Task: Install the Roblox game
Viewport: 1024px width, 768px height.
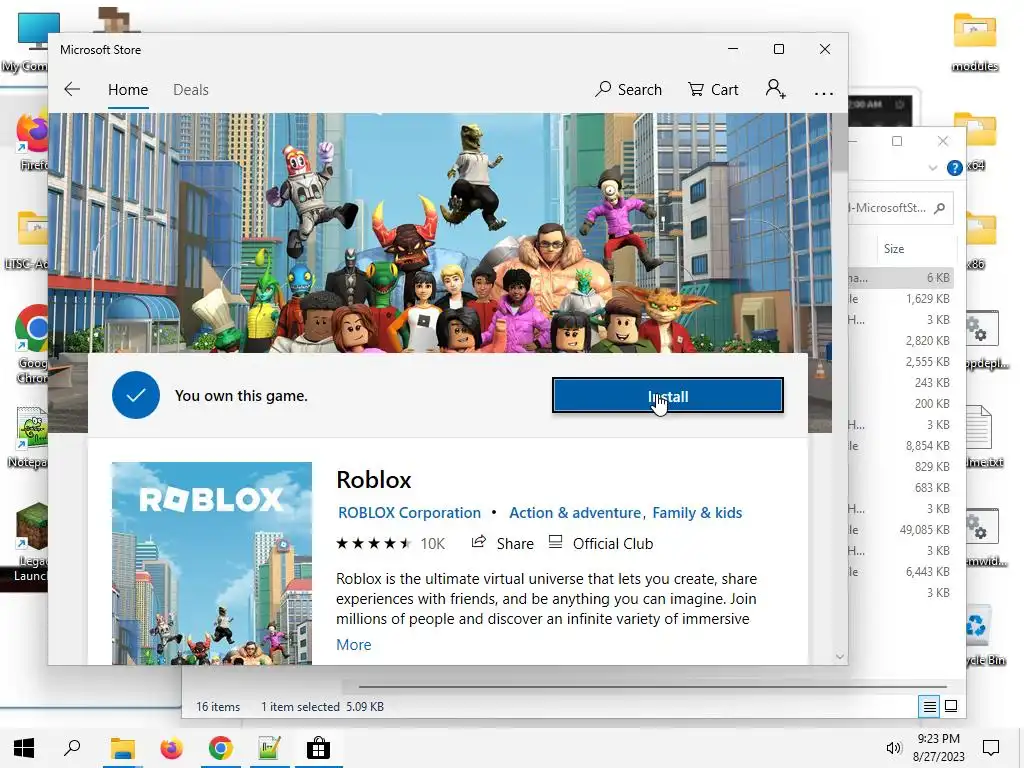Action: 667,396
